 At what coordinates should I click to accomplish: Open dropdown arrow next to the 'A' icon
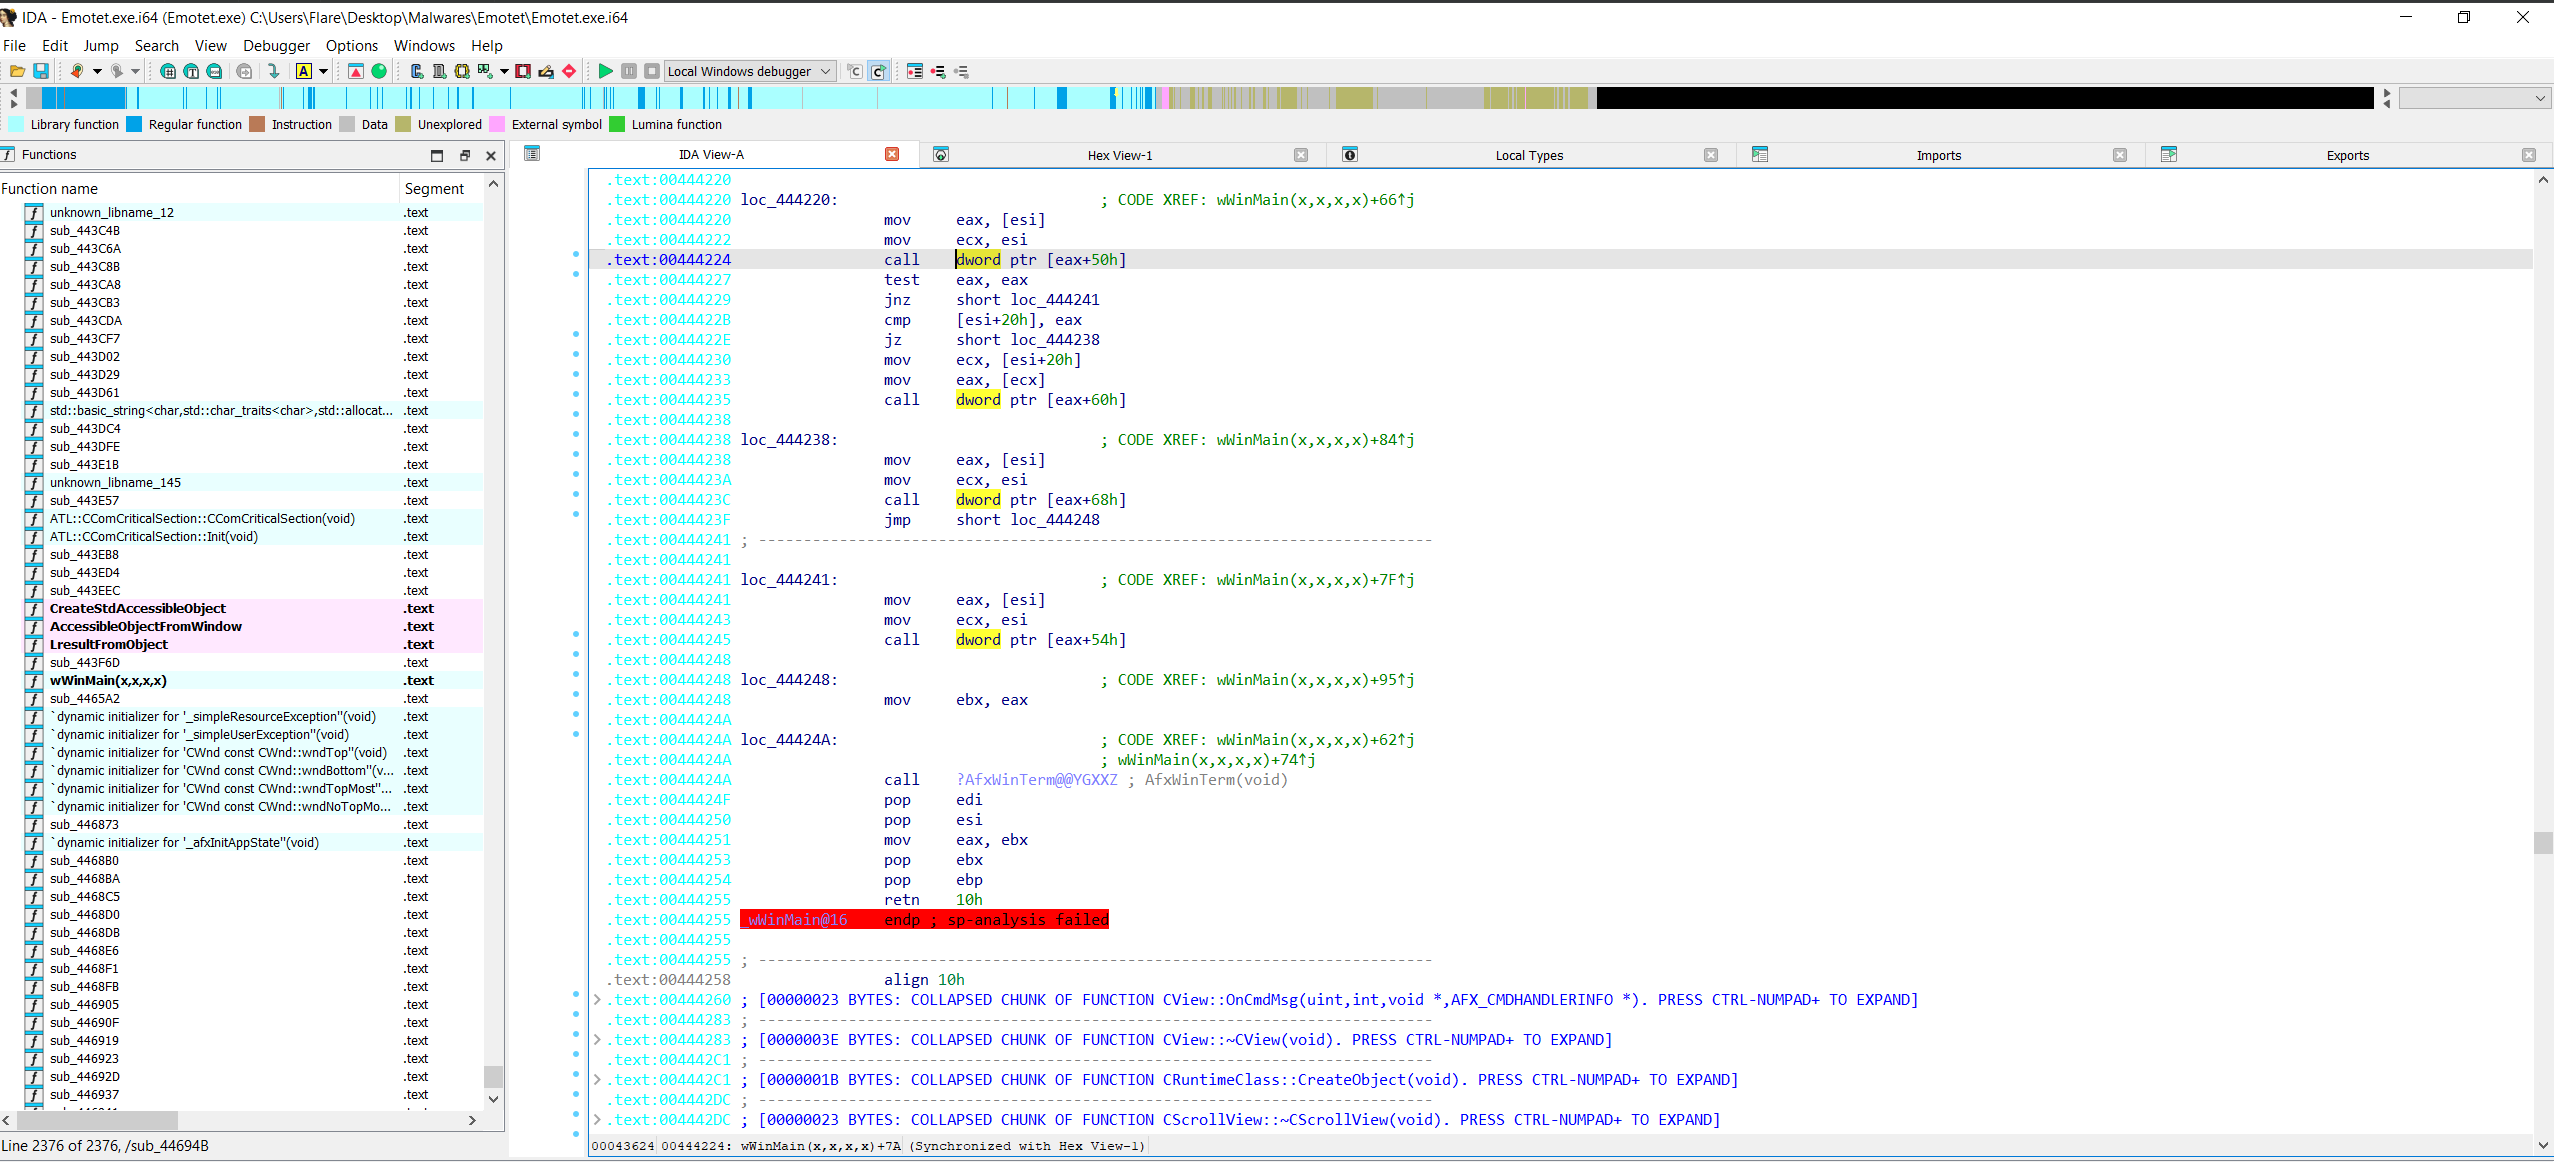[323, 71]
